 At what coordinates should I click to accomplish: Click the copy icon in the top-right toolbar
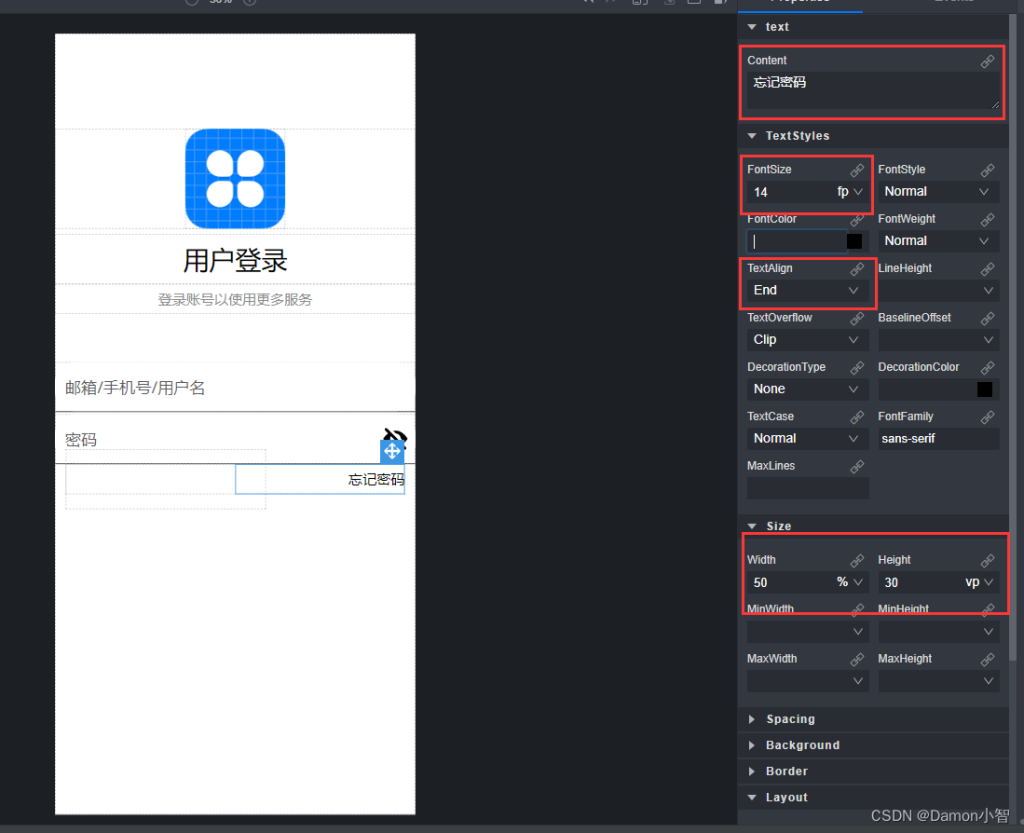pyautogui.click(x=638, y=3)
